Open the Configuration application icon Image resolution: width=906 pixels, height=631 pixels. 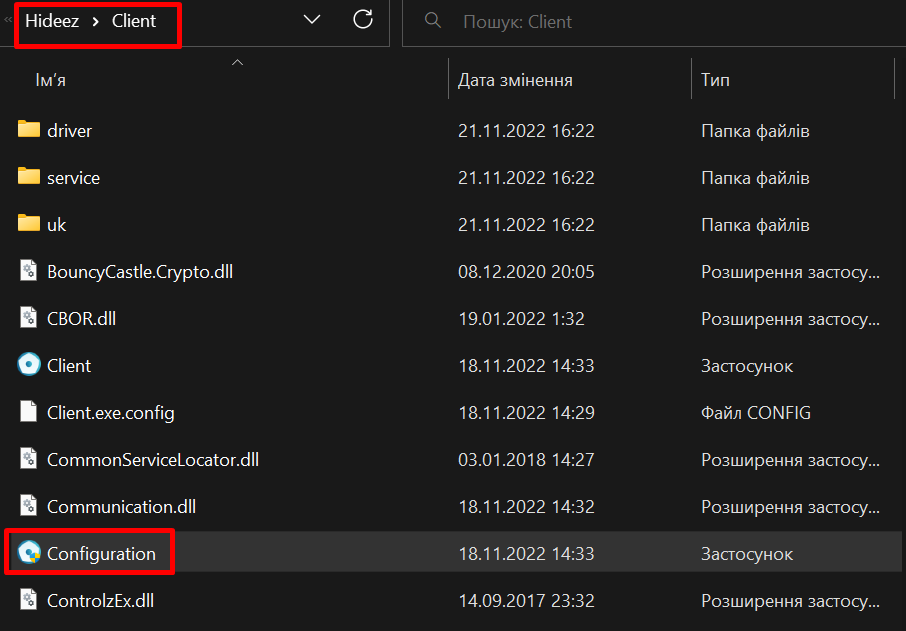[28, 553]
